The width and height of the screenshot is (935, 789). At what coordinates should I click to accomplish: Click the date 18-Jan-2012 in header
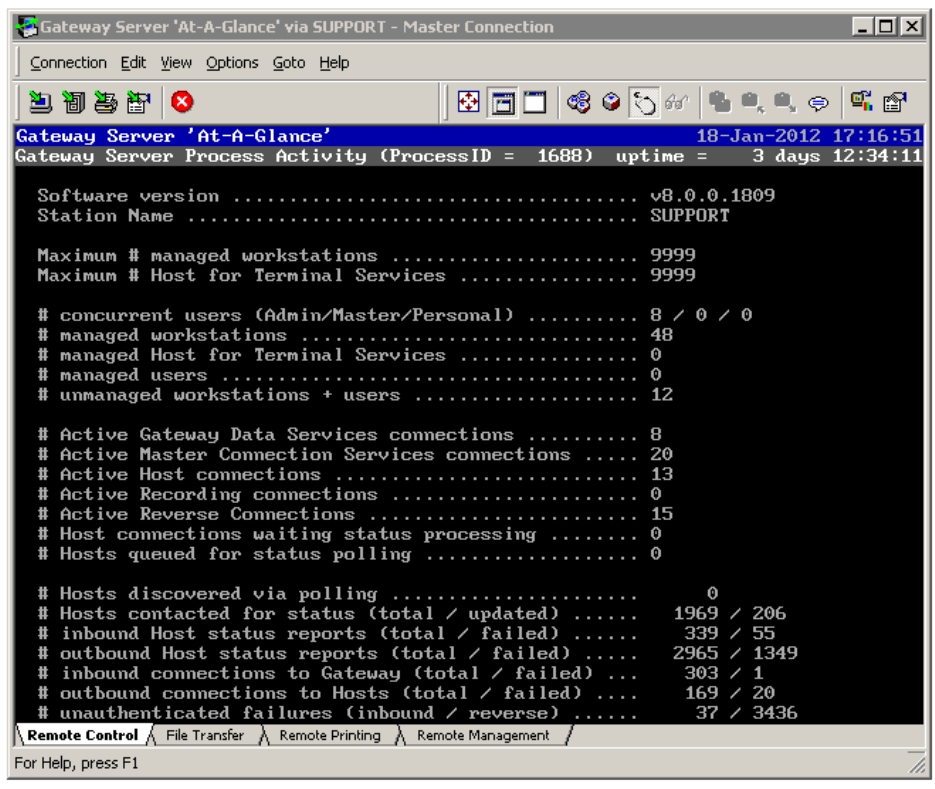pyautogui.click(x=758, y=136)
